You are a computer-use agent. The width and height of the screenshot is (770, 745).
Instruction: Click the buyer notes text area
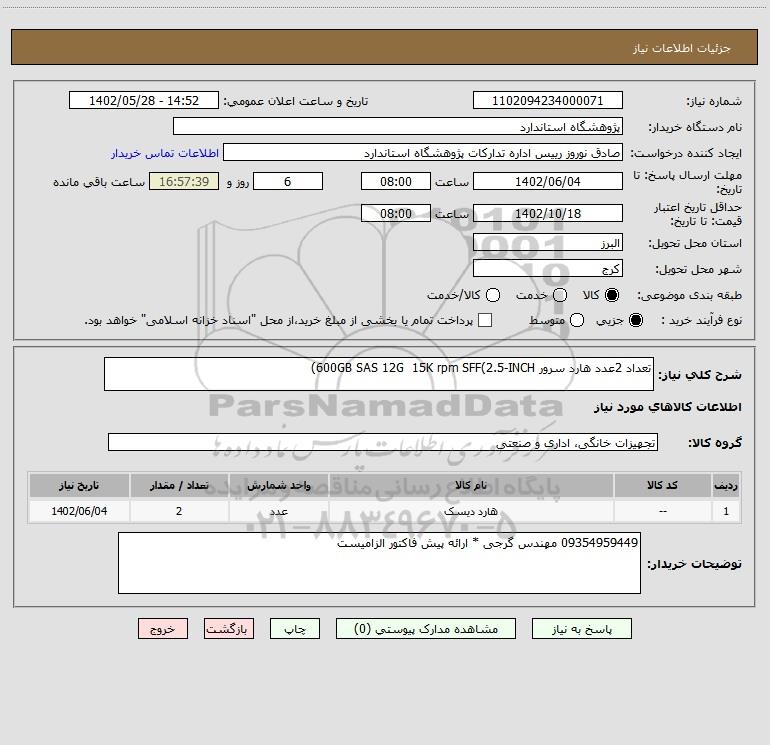point(379,563)
